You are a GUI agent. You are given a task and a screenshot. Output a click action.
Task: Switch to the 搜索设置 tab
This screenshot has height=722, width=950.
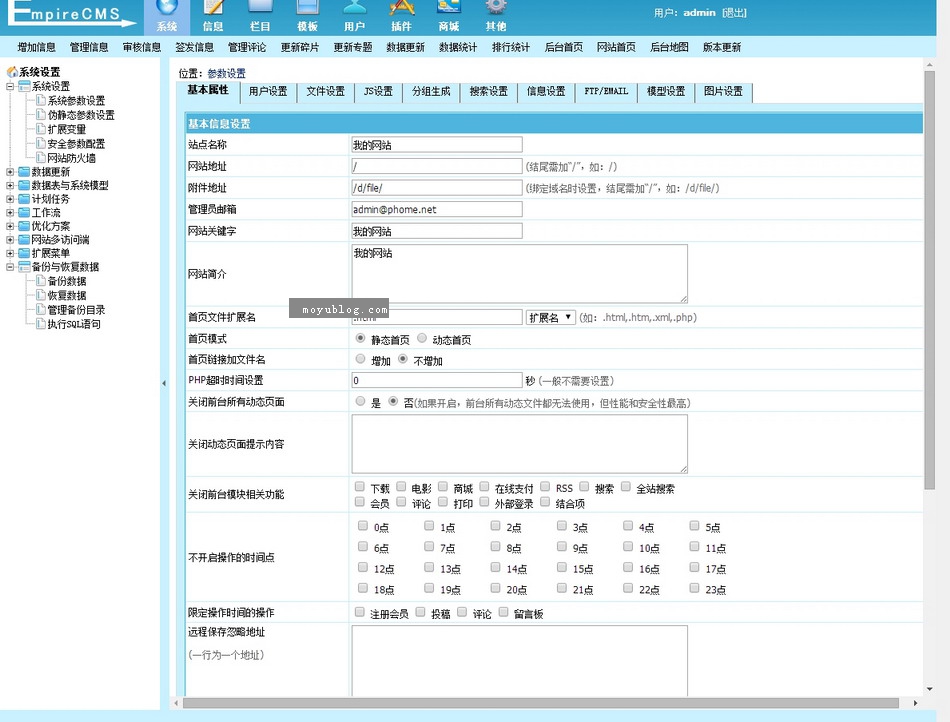488,91
